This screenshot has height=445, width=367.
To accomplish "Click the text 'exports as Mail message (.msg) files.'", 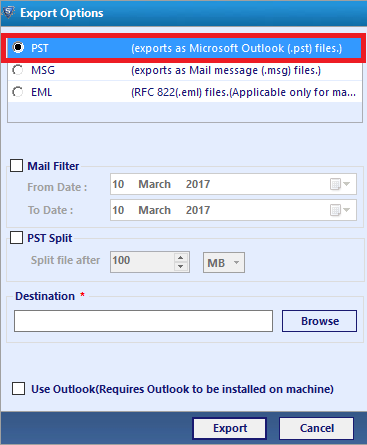I will coord(226,70).
